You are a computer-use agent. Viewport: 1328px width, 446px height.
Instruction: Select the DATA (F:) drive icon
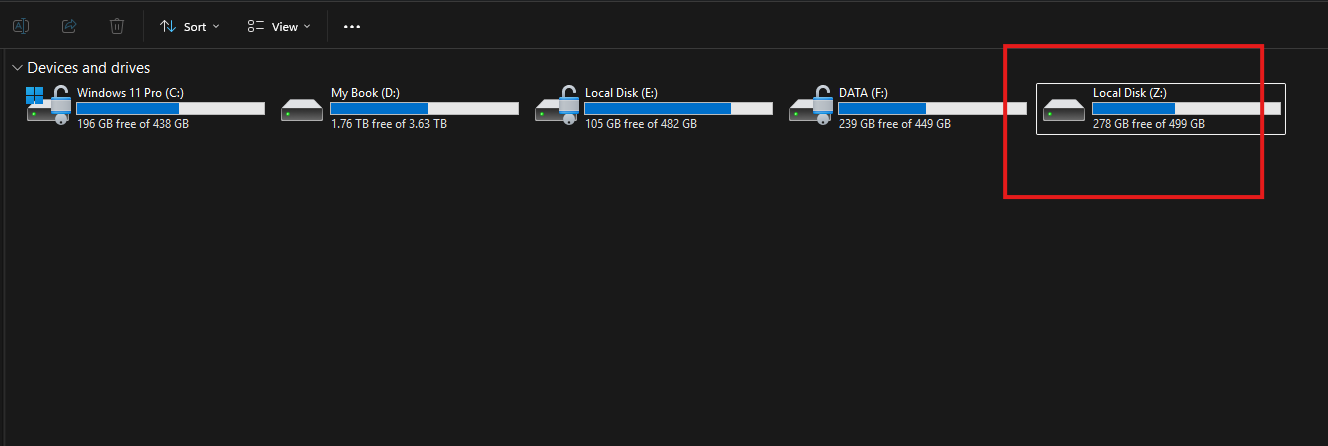coord(810,107)
